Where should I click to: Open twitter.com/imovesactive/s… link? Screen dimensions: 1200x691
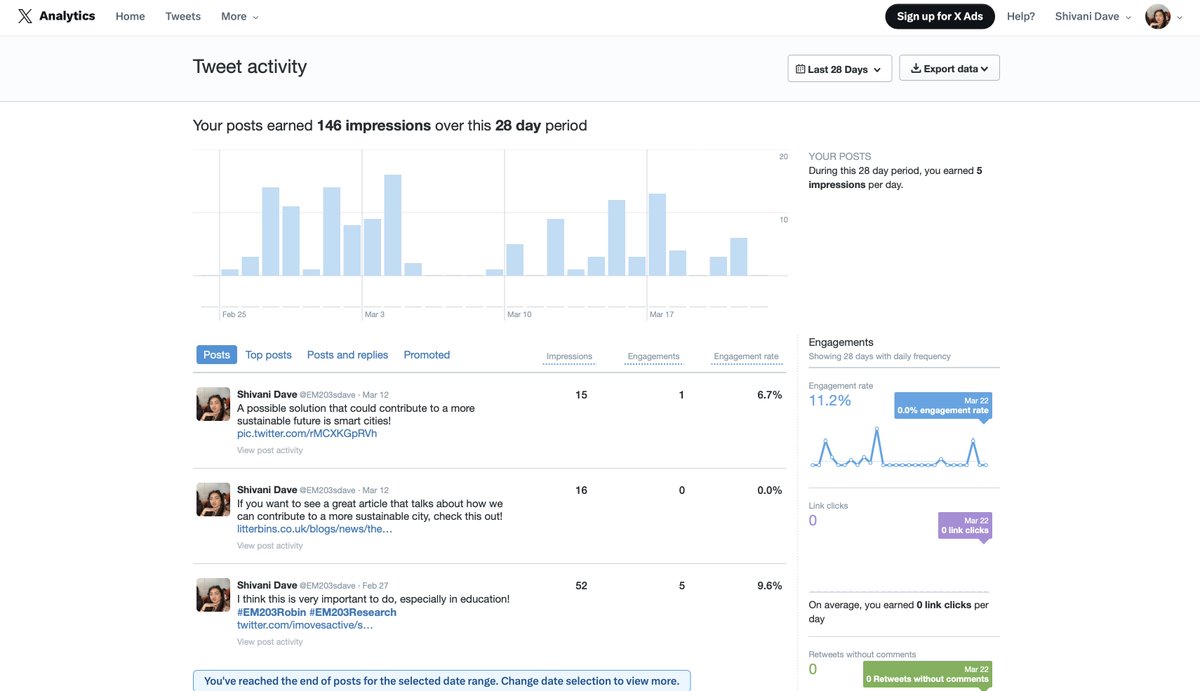click(305, 625)
